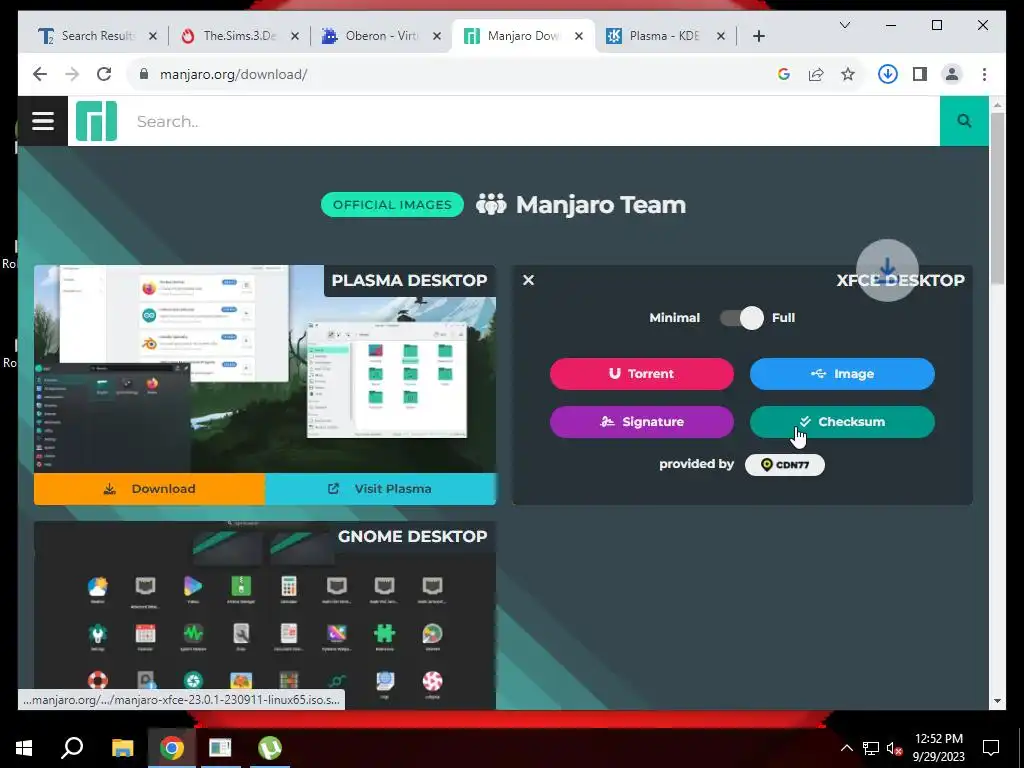
Task: Show hidden system tray icons
Action: [x=846, y=748]
